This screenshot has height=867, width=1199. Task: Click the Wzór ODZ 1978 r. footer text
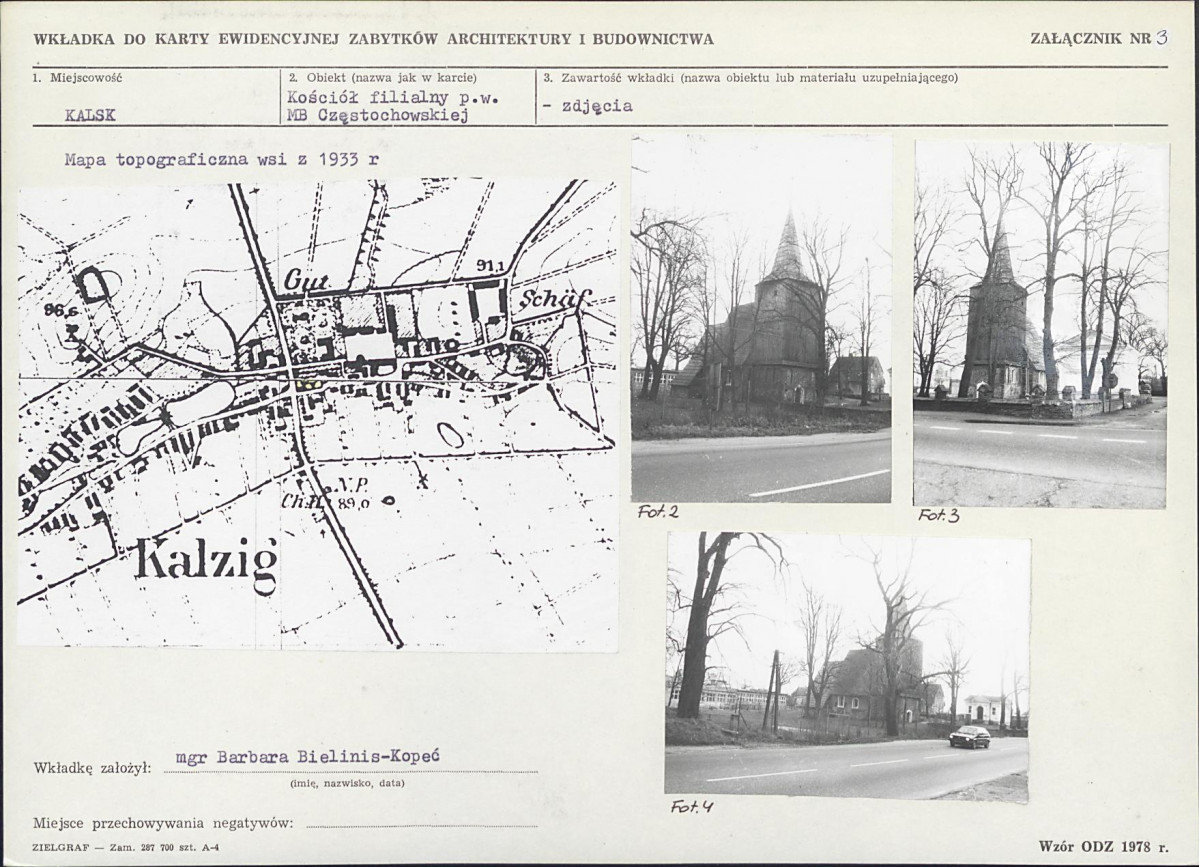click(x=1103, y=846)
